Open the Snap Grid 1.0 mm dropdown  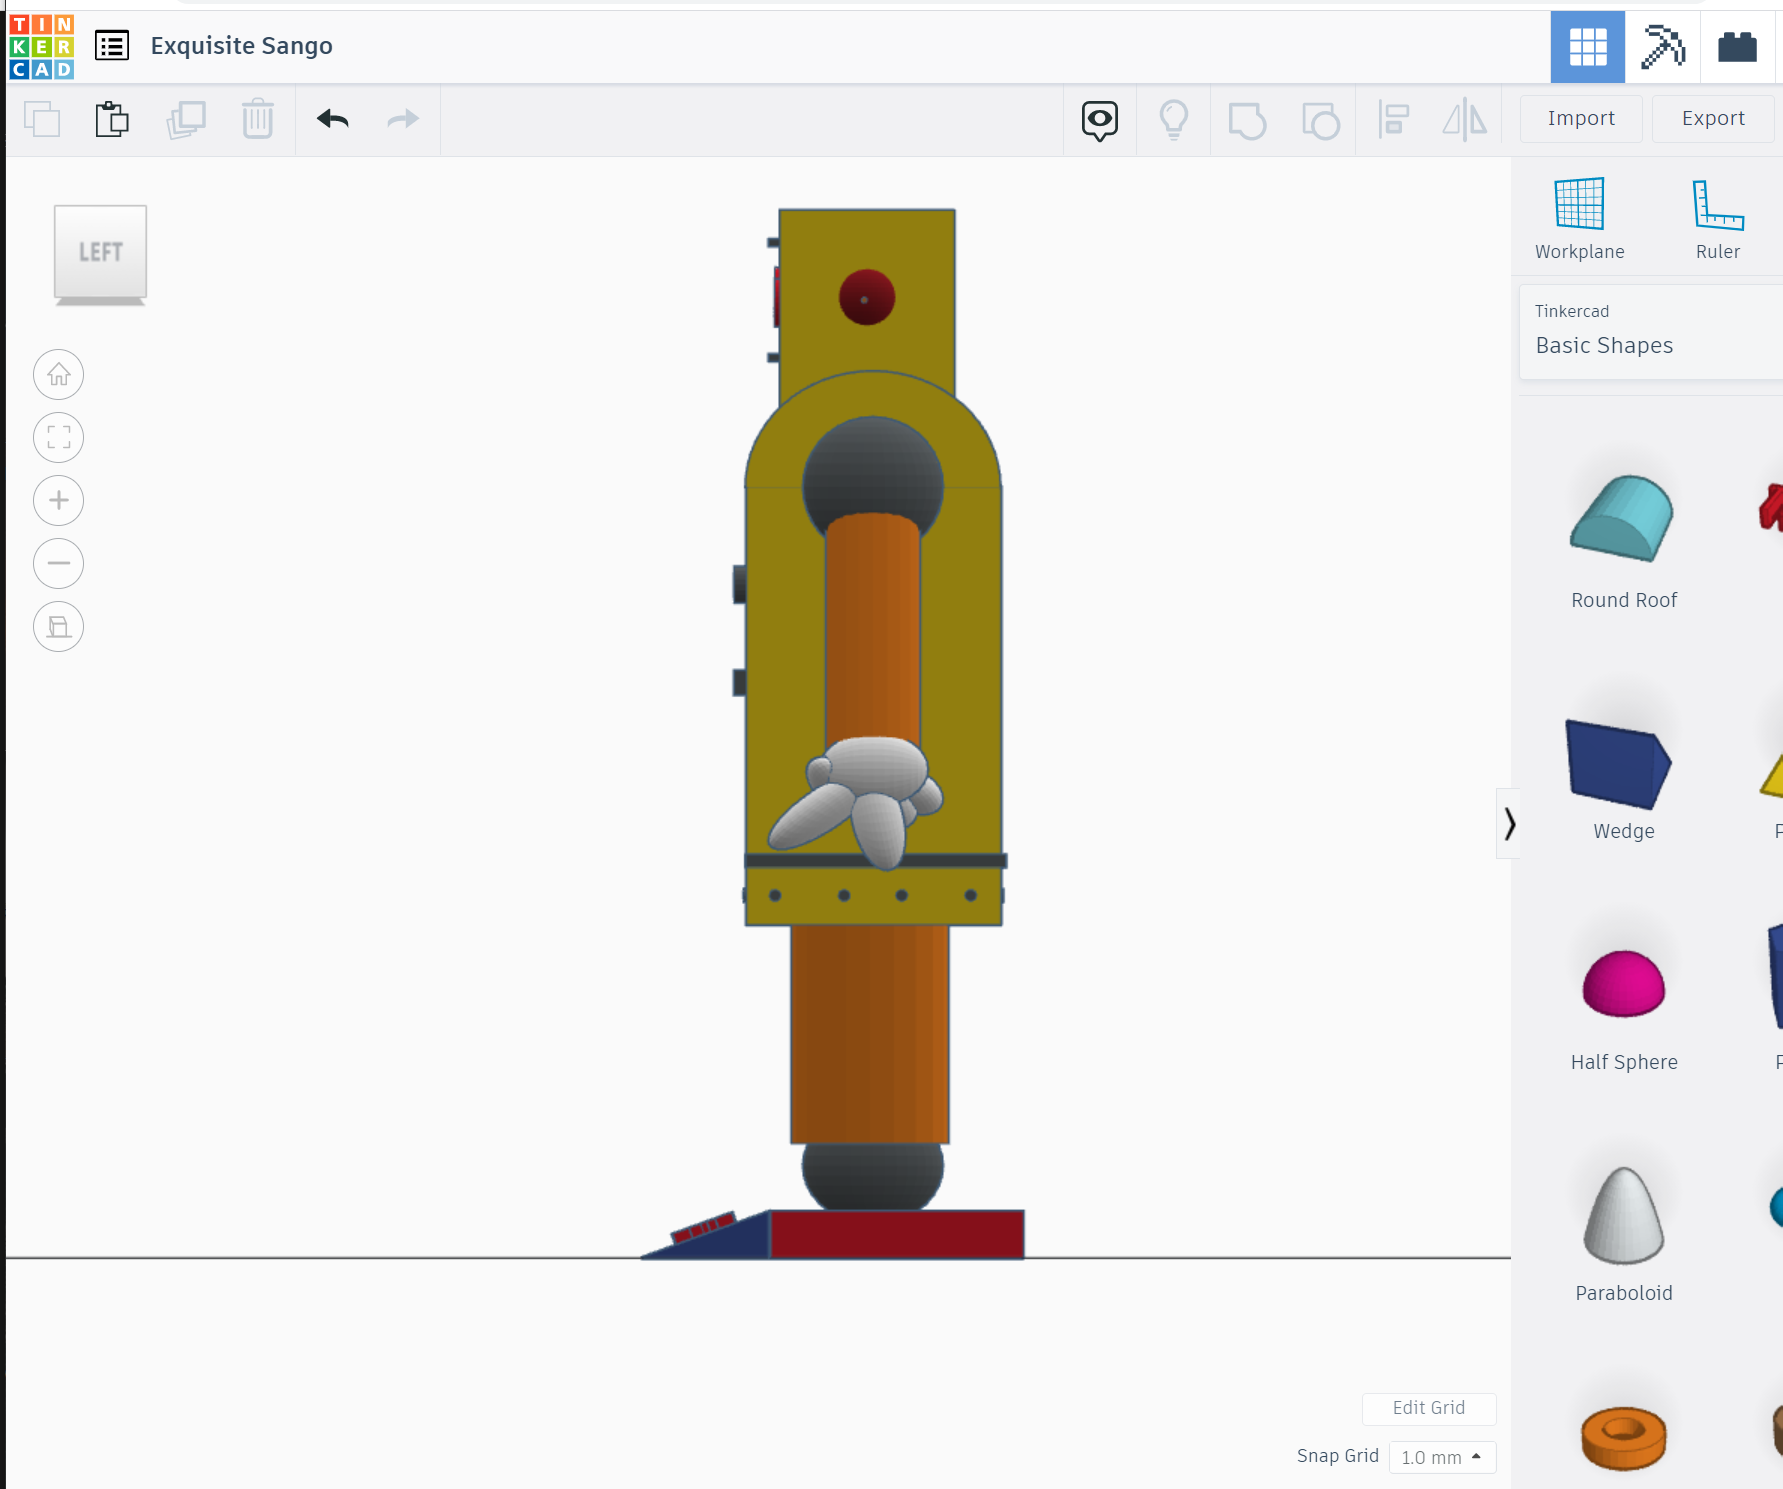[1442, 1457]
